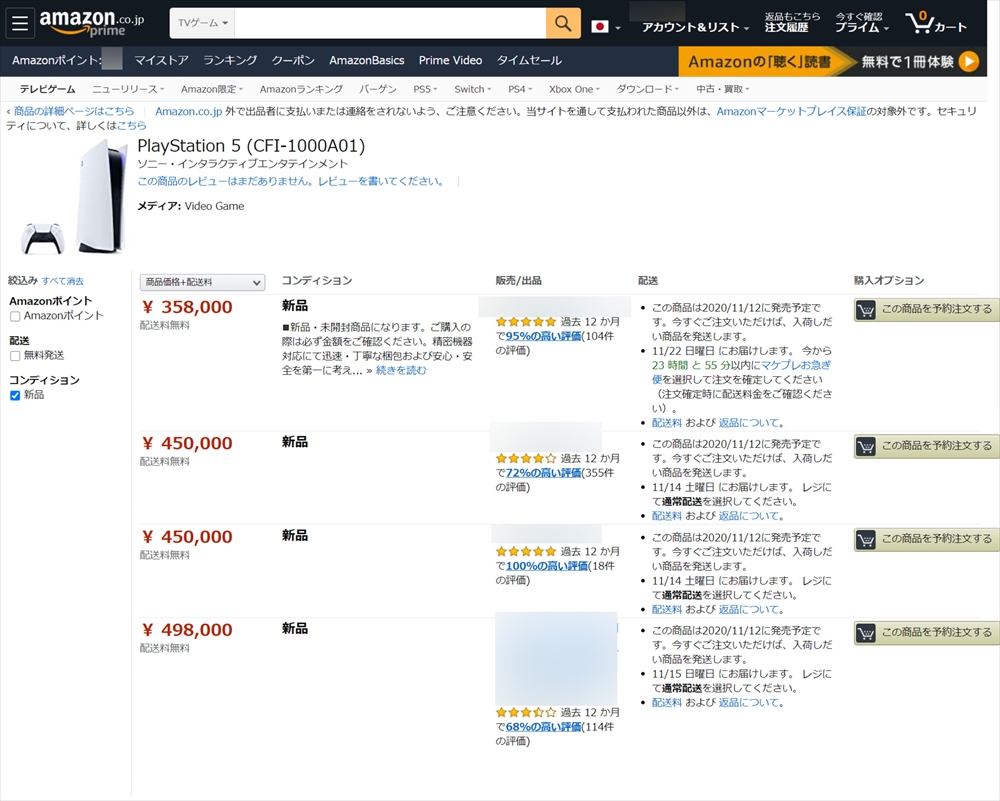Expand the ニューリリース submenu

[128, 89]
